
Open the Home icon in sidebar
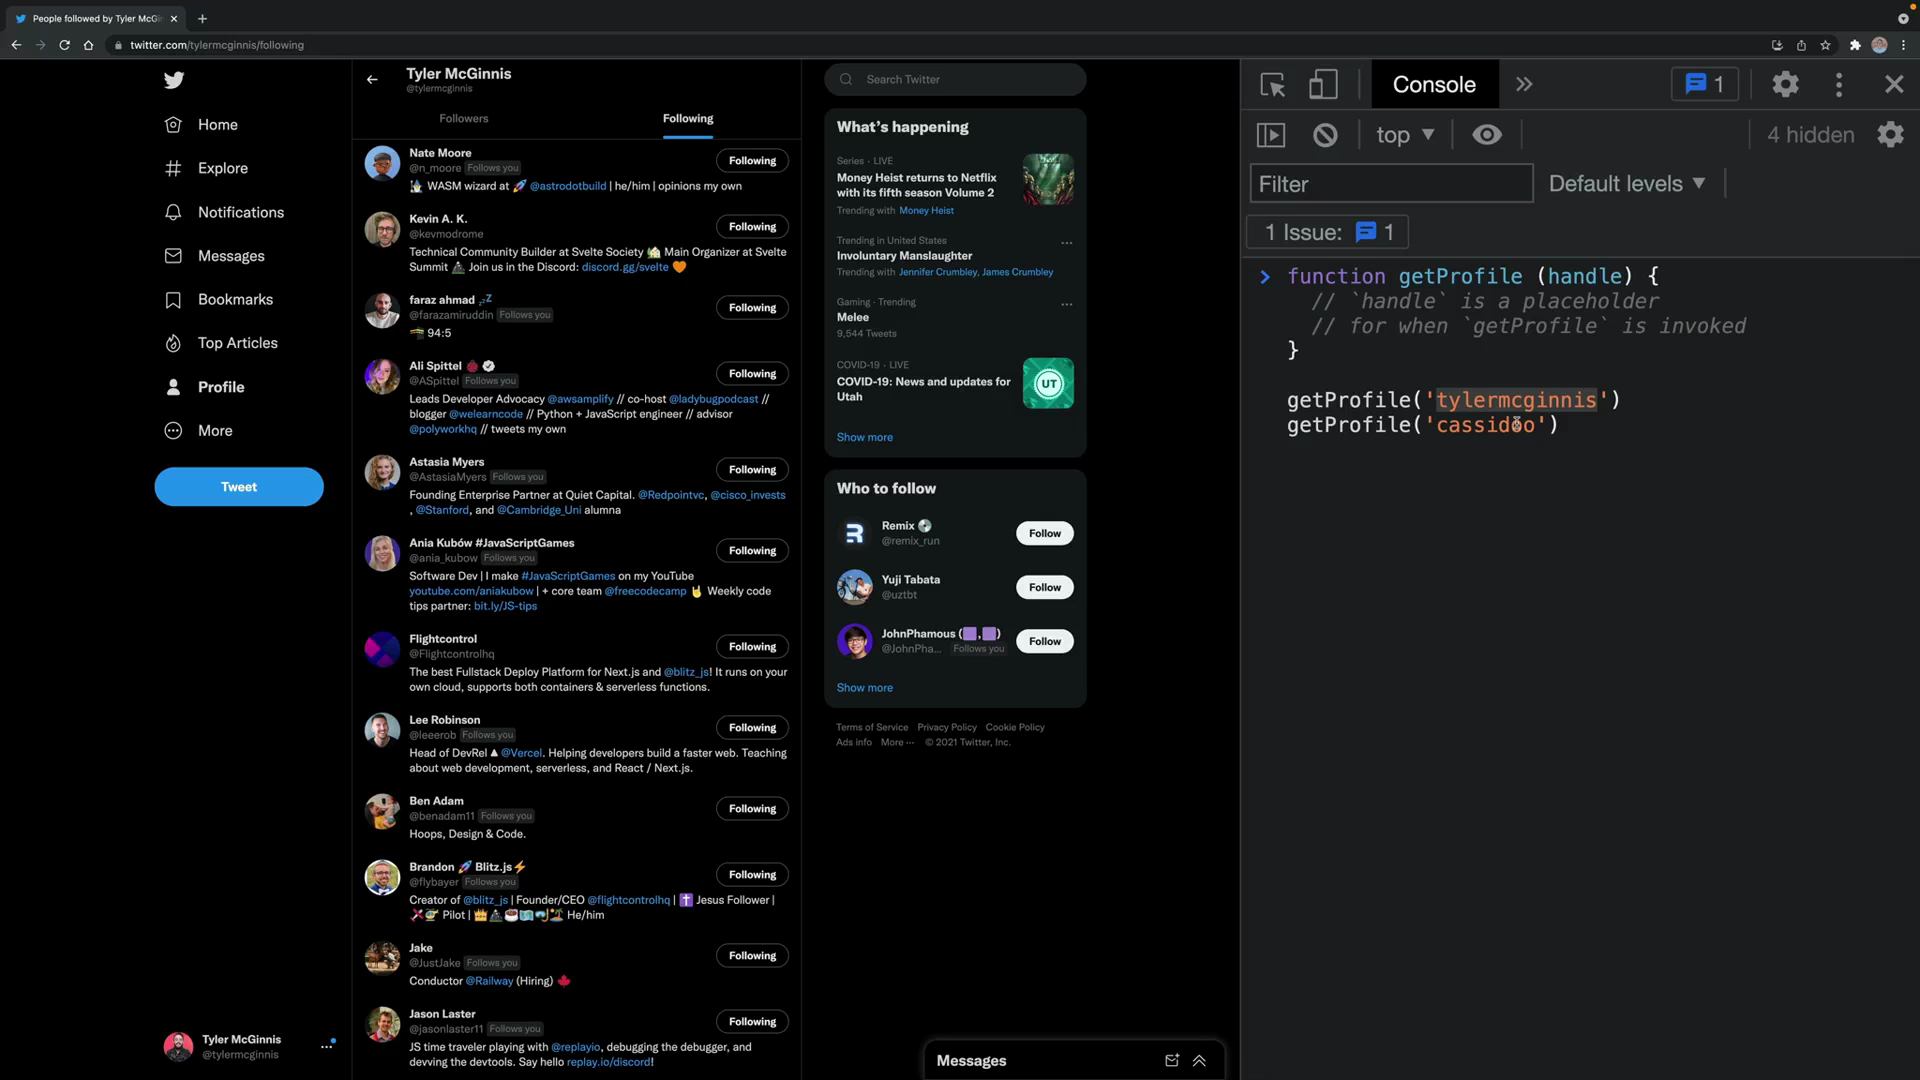[173, 125]
